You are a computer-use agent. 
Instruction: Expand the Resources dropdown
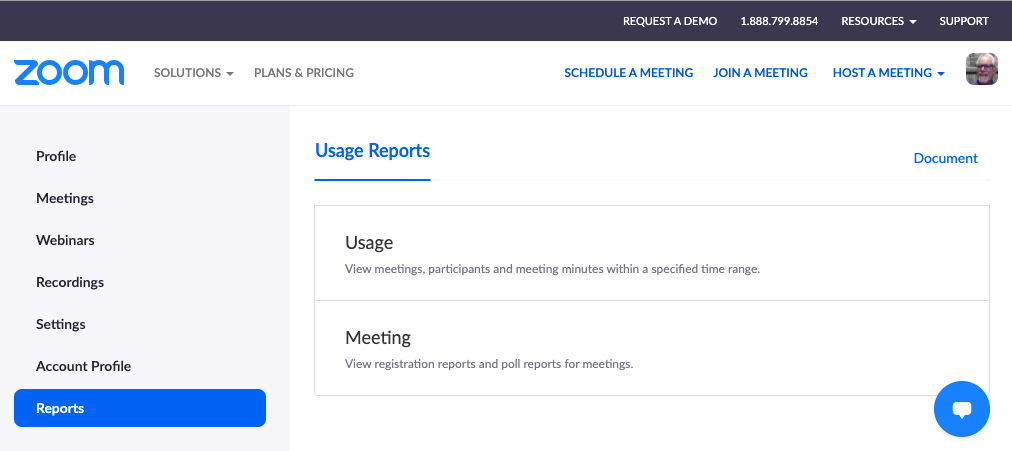click(x=878, y=21)
